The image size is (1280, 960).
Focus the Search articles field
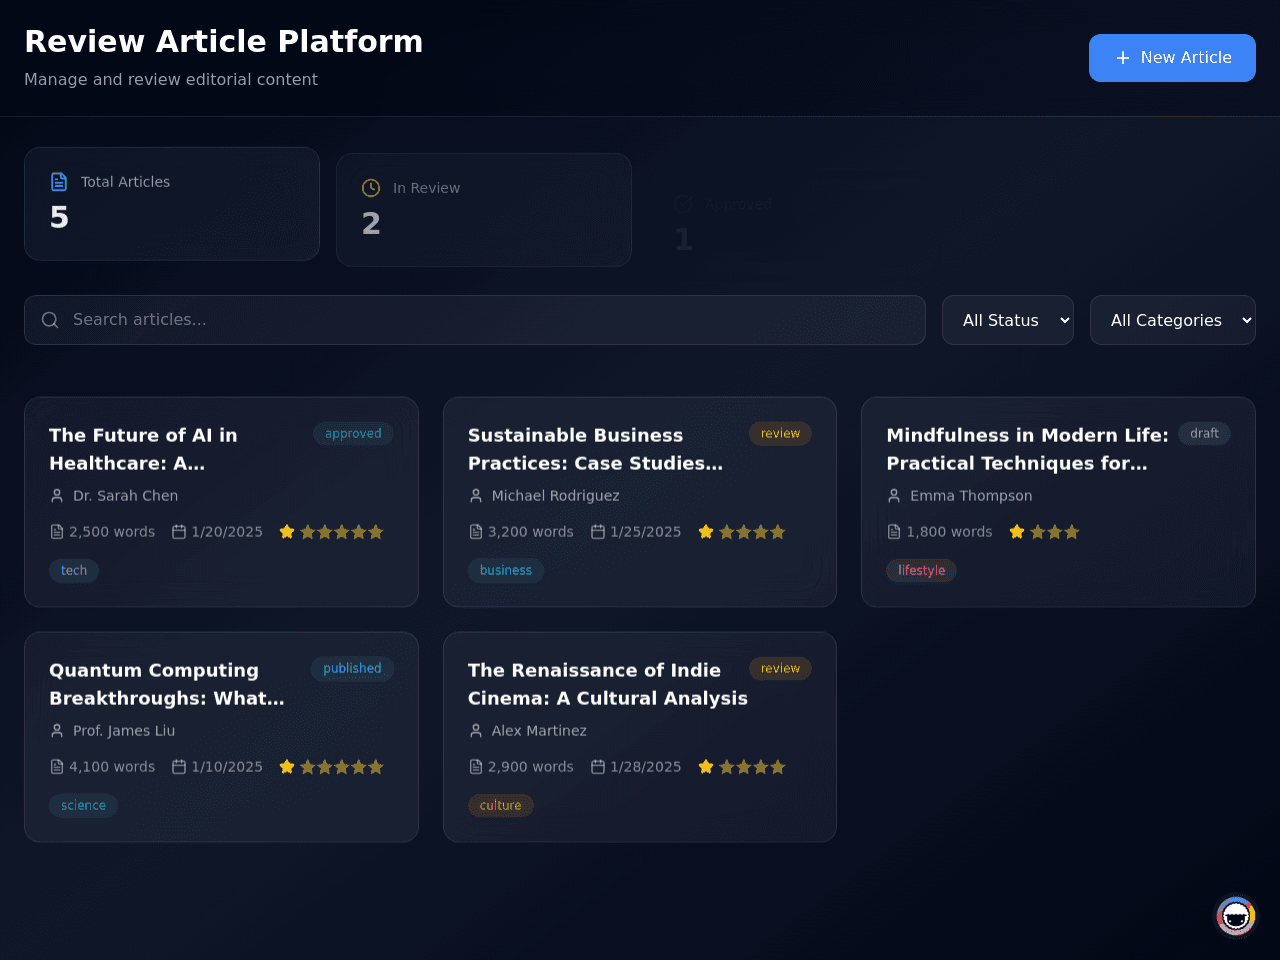click(475, 320)
